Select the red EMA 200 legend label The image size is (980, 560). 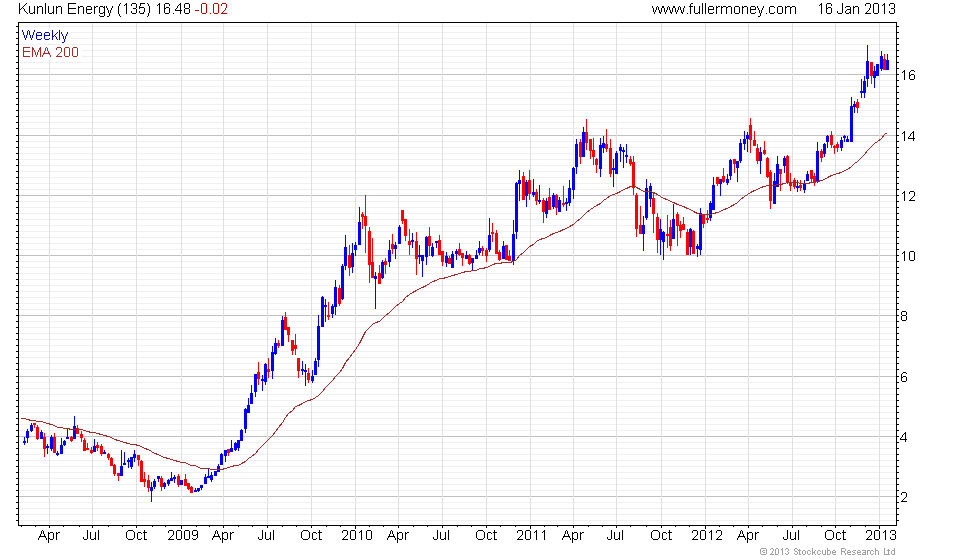(x=50, y=52)
